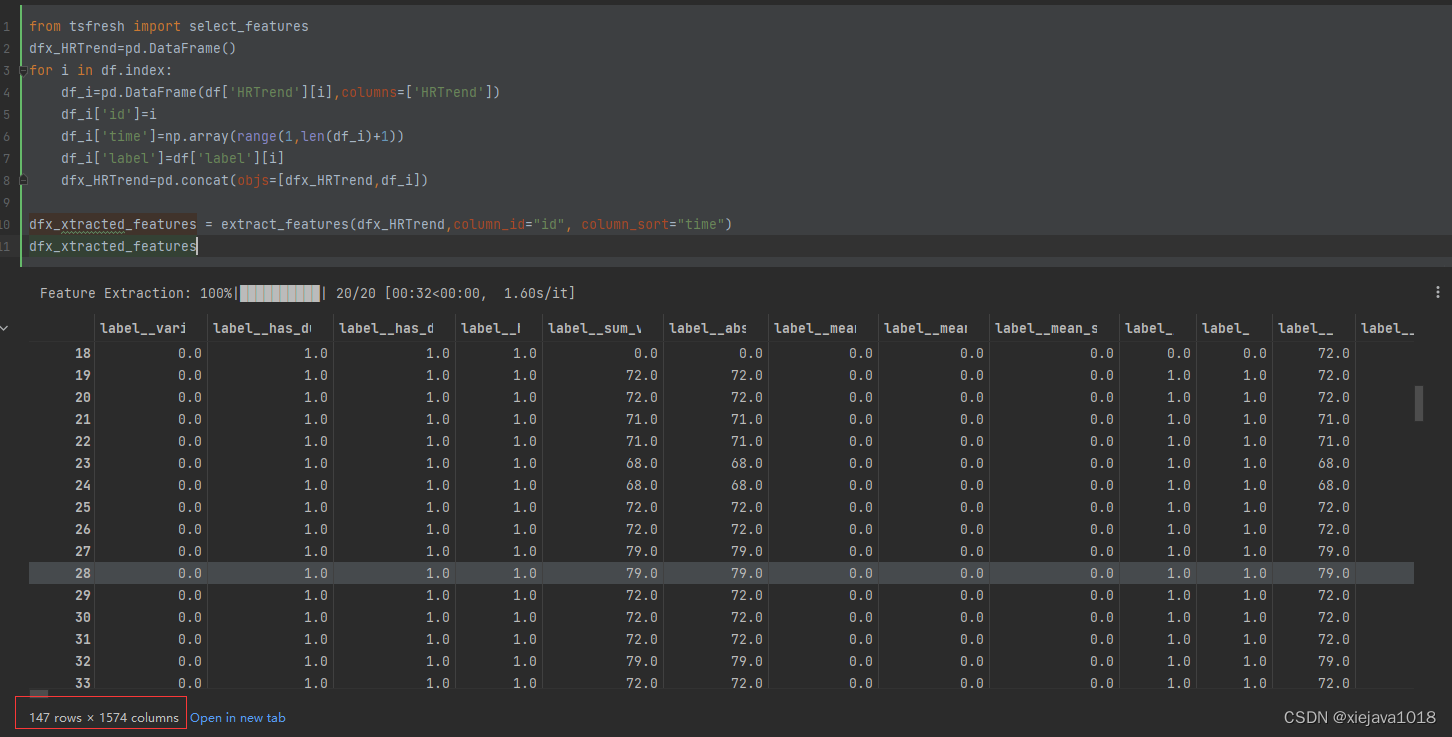Click the label__sum_v column header
This screenshot has width=1452, height=737.
tap(594, 327)
